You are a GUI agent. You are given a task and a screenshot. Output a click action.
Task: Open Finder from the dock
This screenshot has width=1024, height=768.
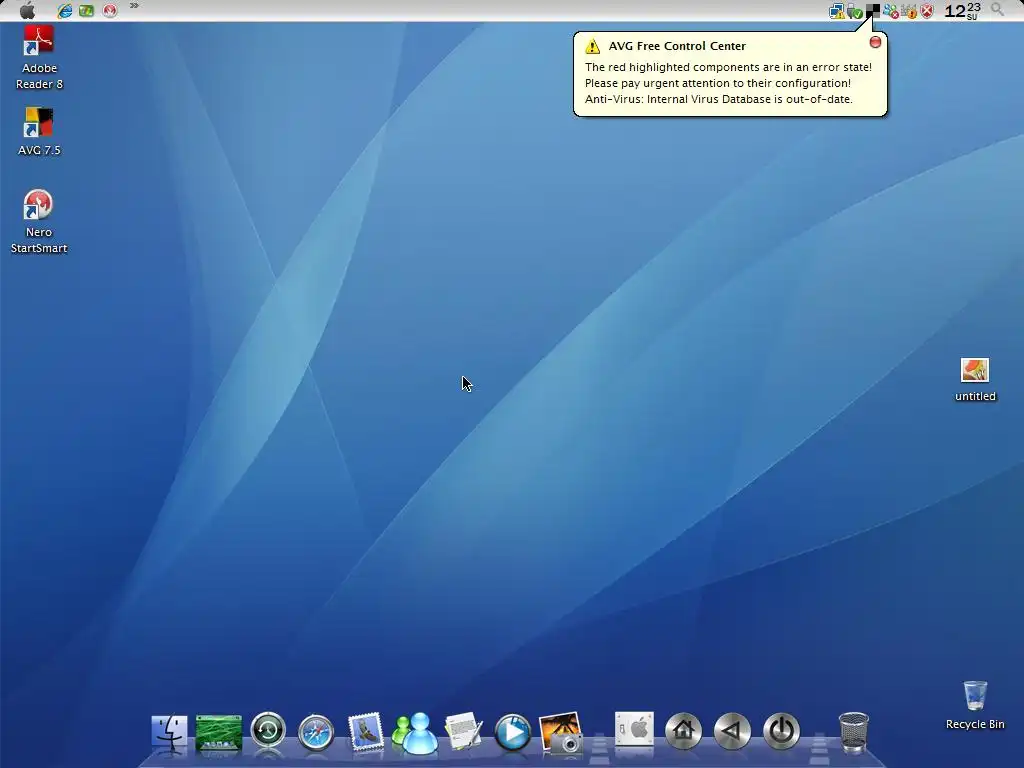pyautogui.click(x=169, y=733)
